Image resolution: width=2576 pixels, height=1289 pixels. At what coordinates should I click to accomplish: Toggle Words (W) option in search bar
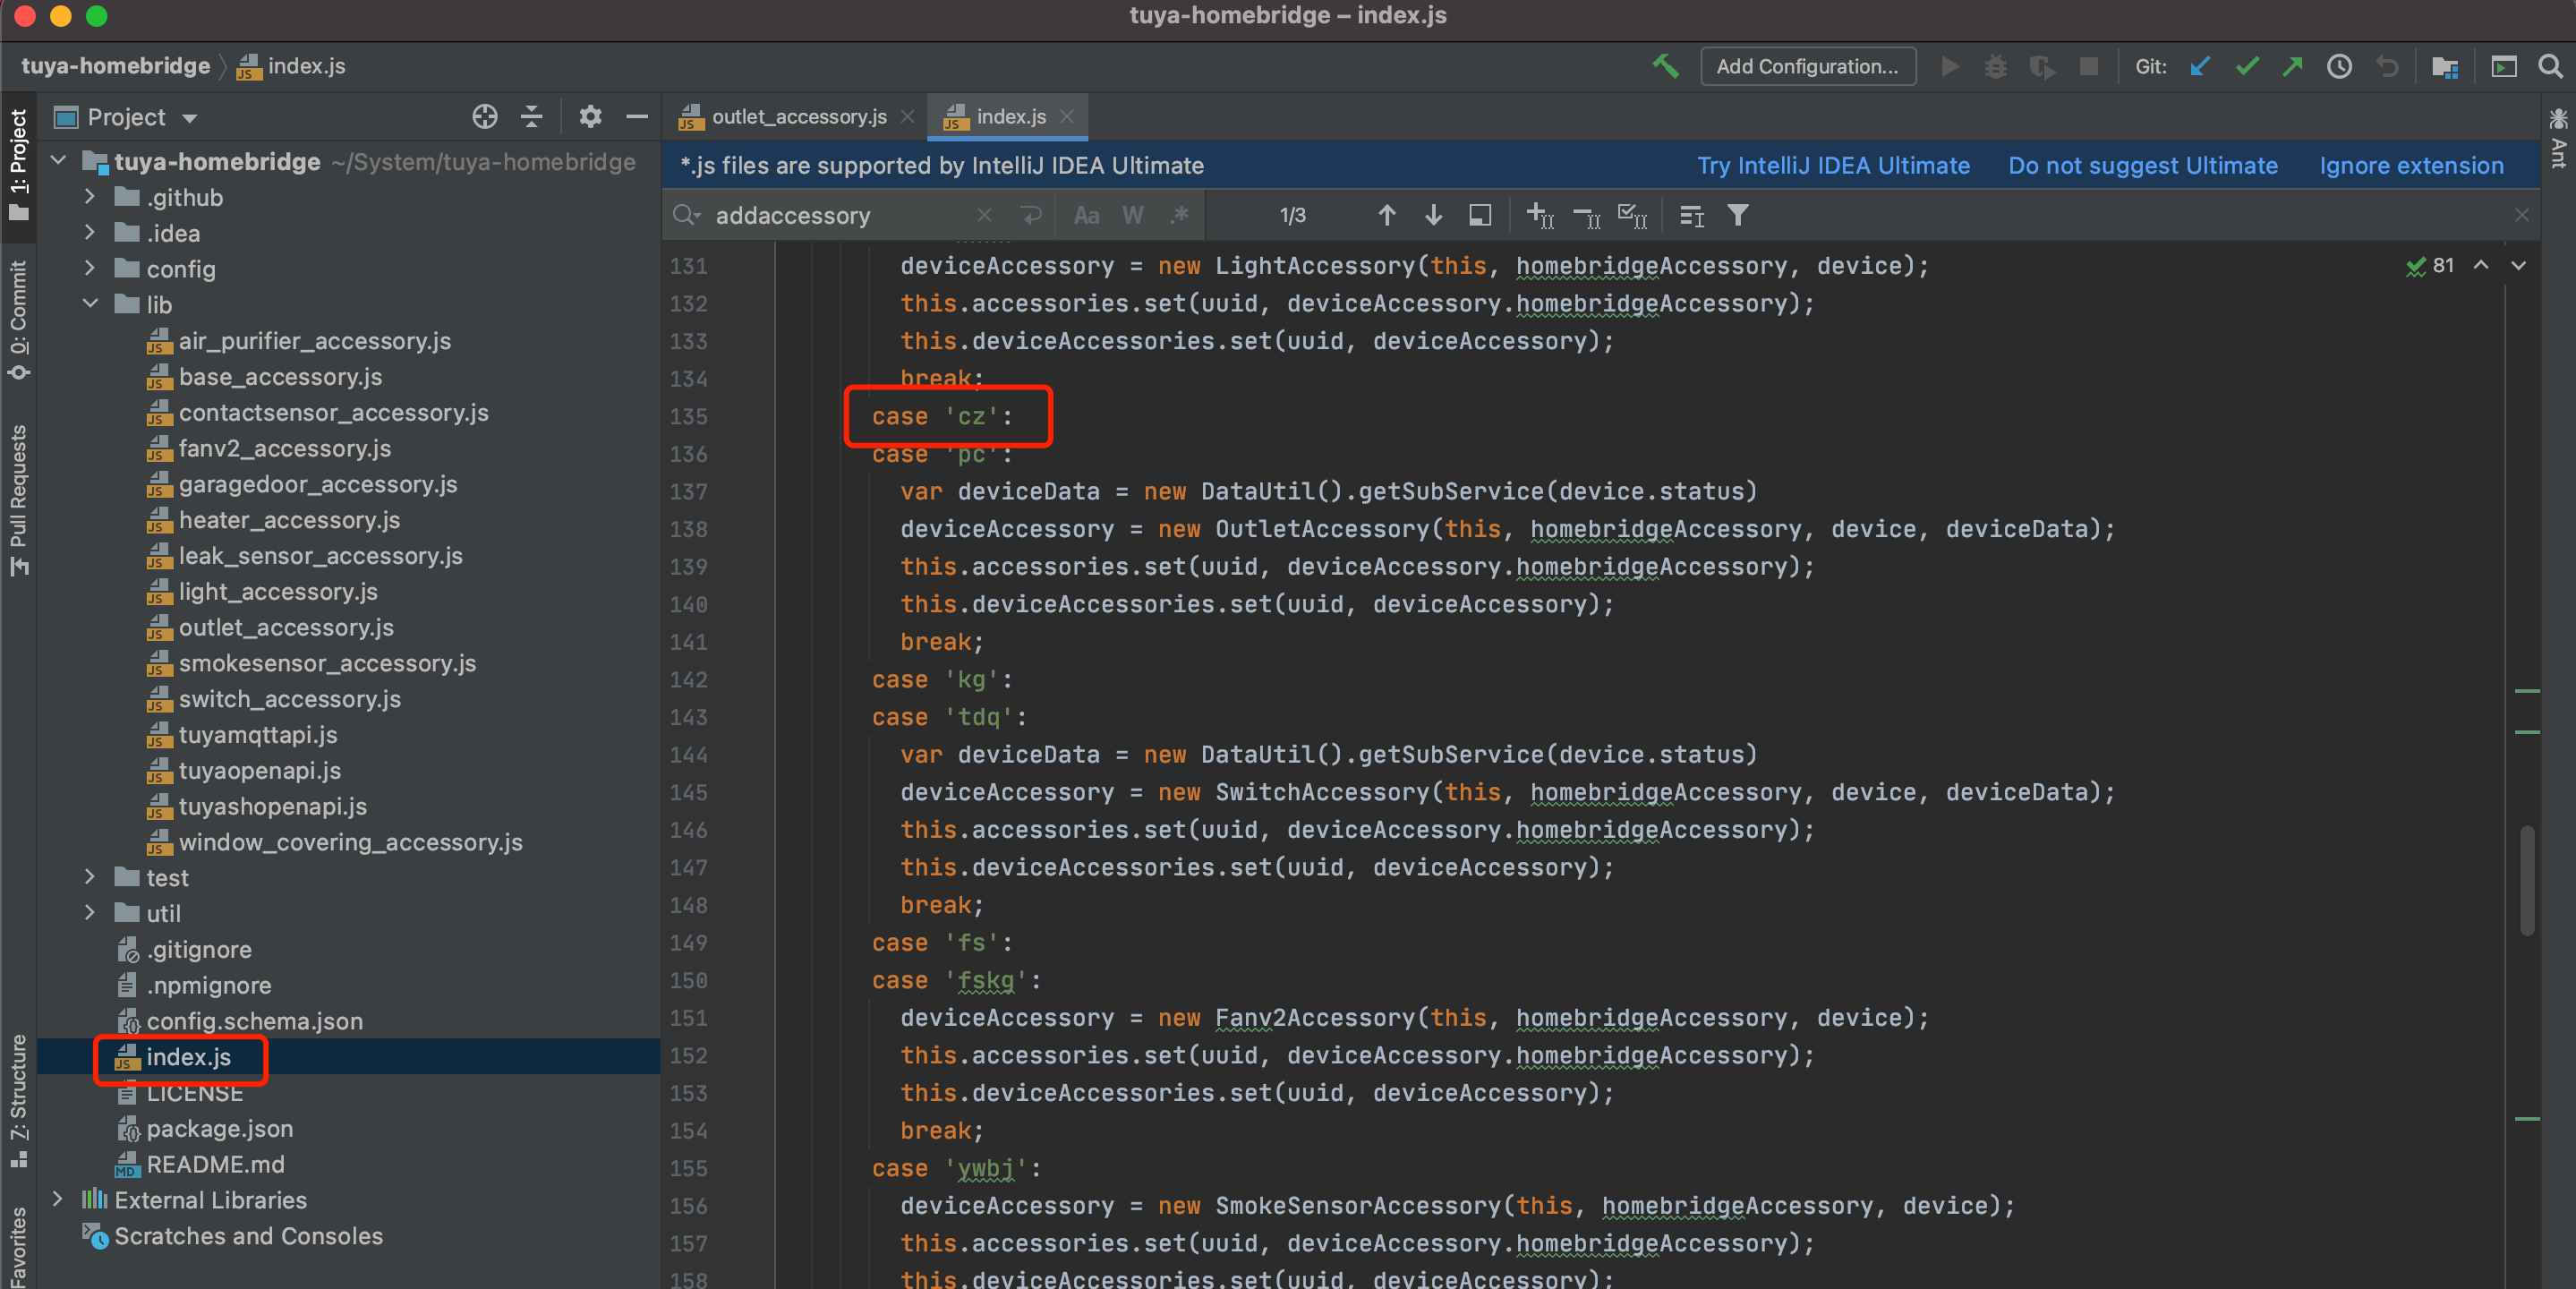pos(1132,215)
